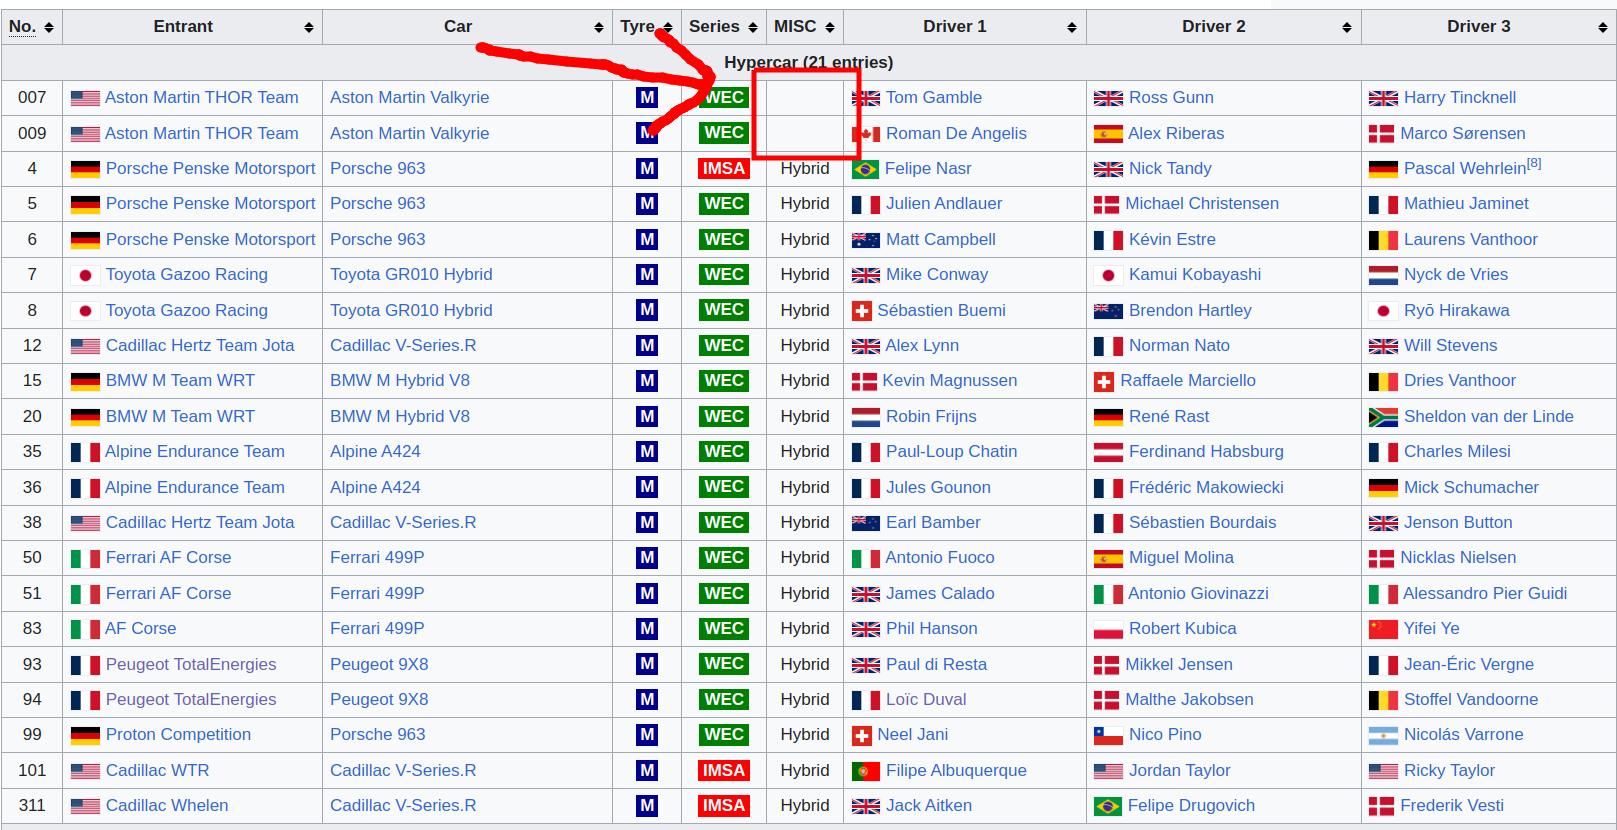Click Argentina flag beside Nicolás Varrone
Screen dimensions: 1617x830
point(1383,736)
